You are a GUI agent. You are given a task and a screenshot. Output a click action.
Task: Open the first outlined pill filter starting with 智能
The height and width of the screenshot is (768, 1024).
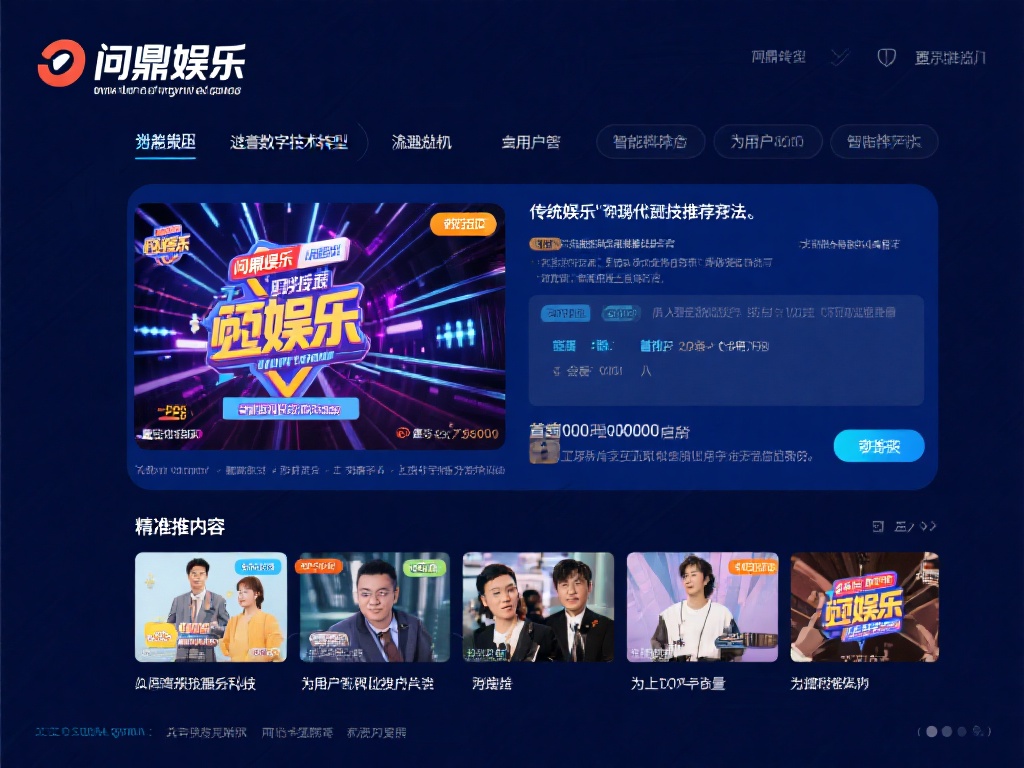[650, 142]
